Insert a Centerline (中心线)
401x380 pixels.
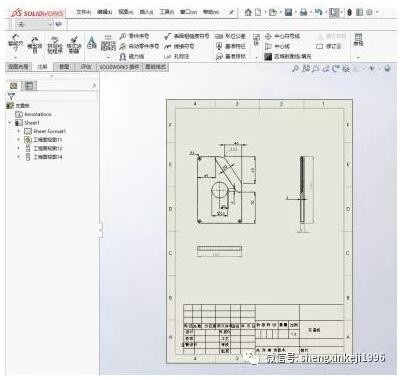(x=277, y=46)
